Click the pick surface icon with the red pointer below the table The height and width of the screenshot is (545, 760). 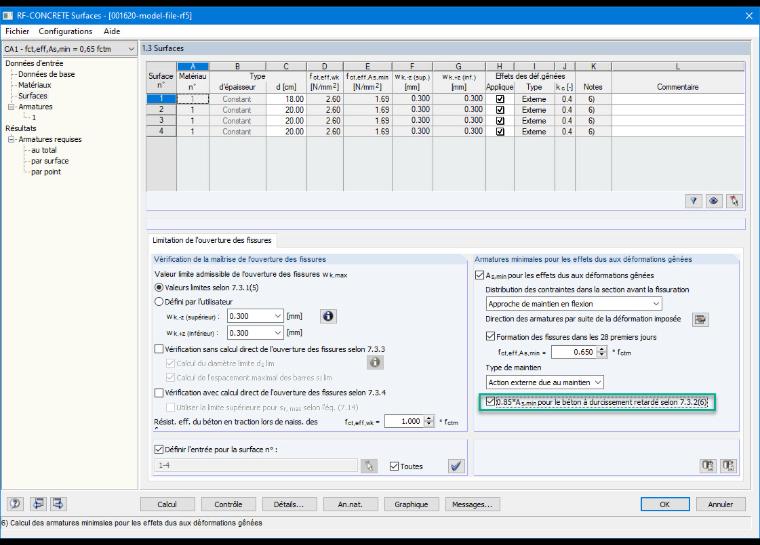(734, 201)
